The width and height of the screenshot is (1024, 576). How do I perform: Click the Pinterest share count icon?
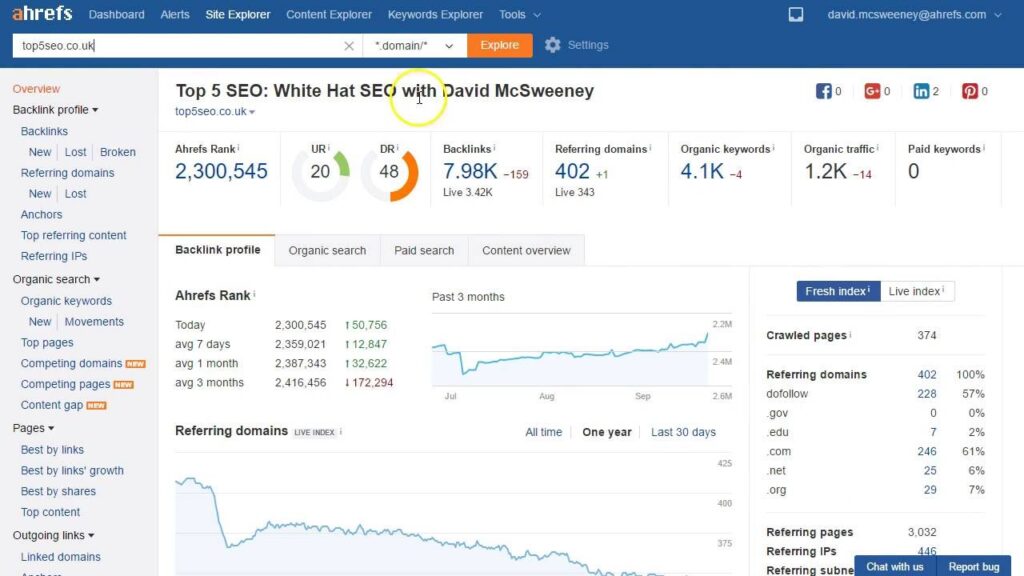click(970, 91)
